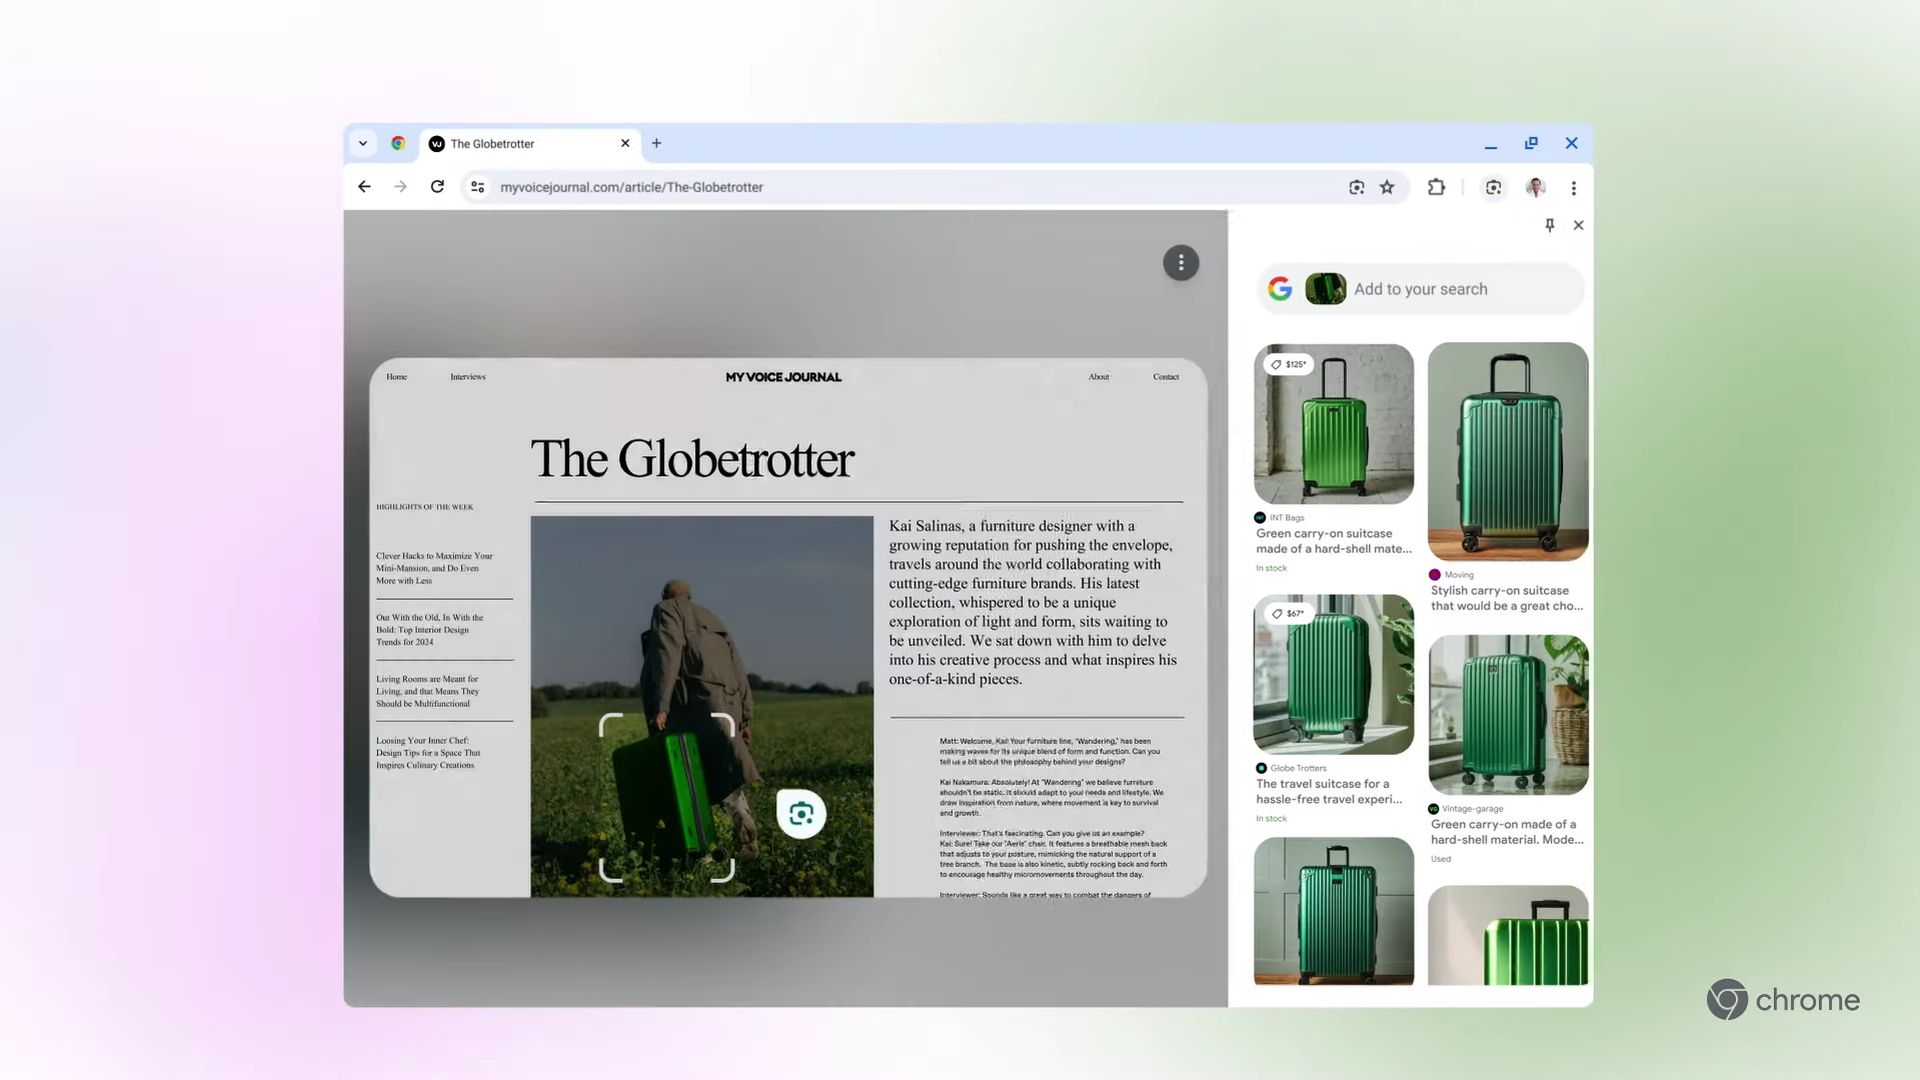Click the Interviews menu item
This screenshot has height=1080, width=1920.
(x=468, y=376)
